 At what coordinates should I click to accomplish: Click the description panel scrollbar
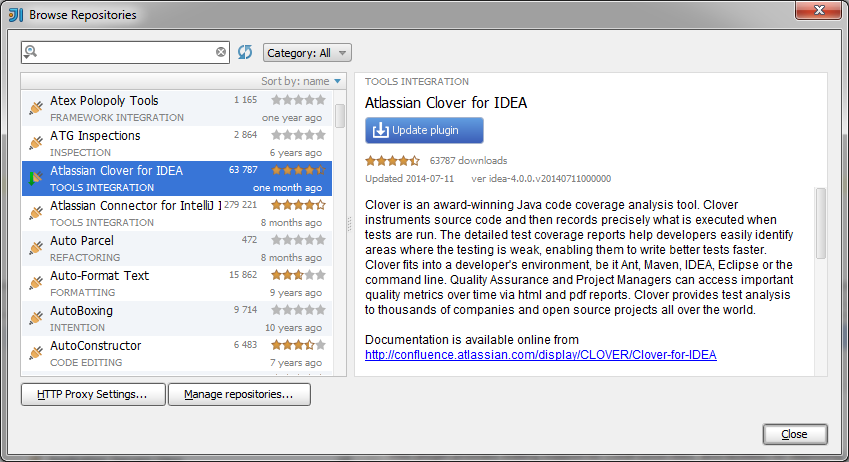(821, 210)
